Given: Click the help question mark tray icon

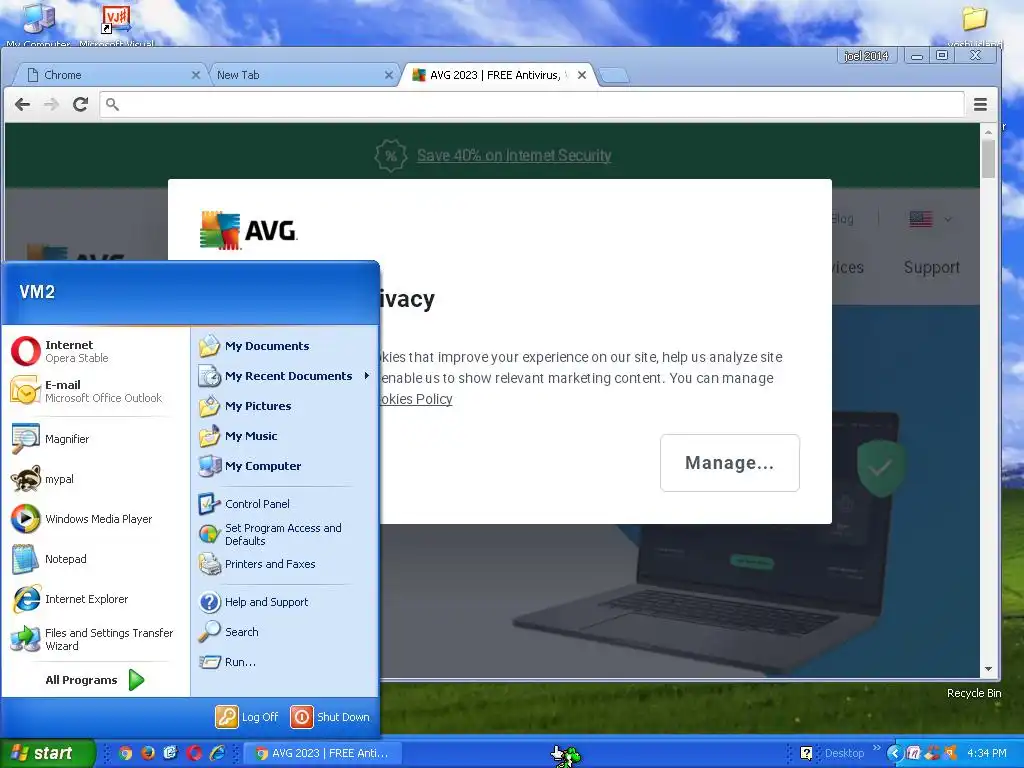Looking at the screenshot, I should (806, 754).
